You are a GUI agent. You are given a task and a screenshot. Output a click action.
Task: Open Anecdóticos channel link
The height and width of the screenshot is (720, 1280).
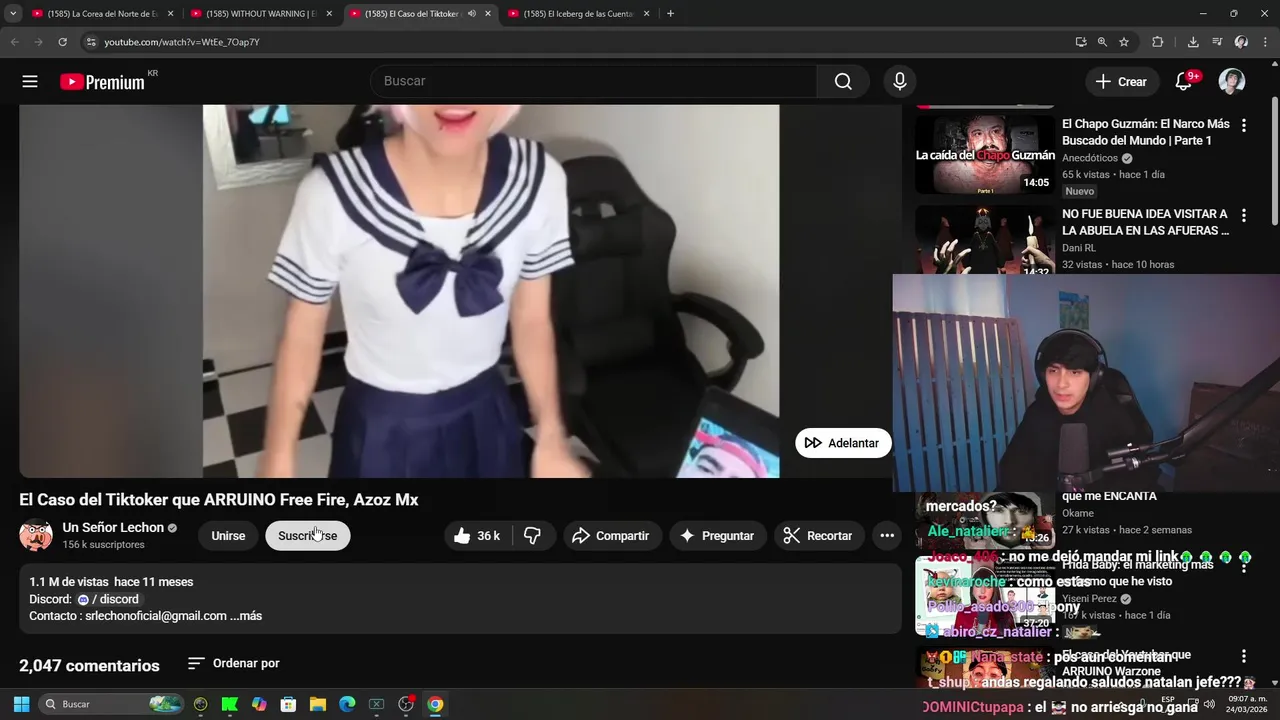[1090, 158]
